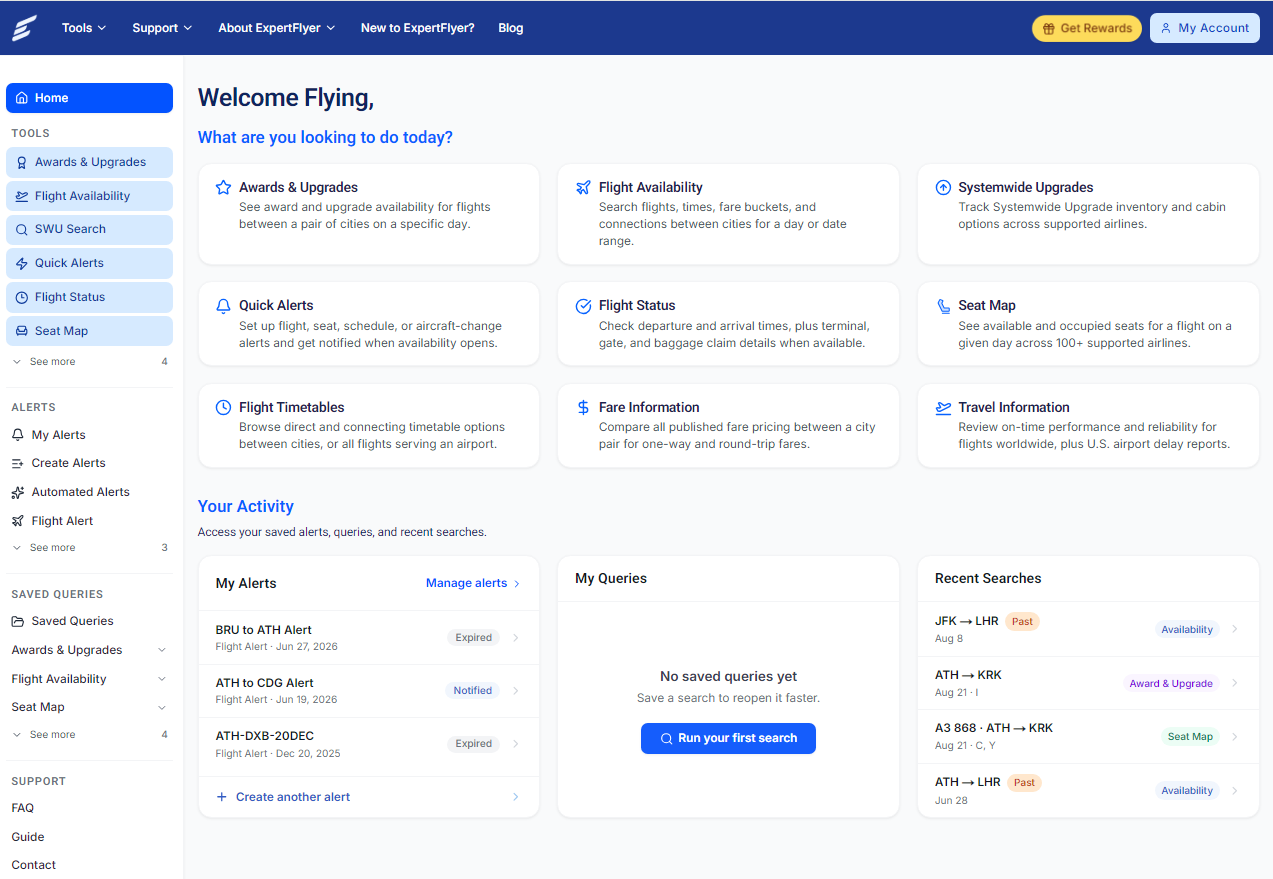Click the clock icon on Flight Timetables card
The height and width of the screenshot is (879, 1273).
coord(223,407)
